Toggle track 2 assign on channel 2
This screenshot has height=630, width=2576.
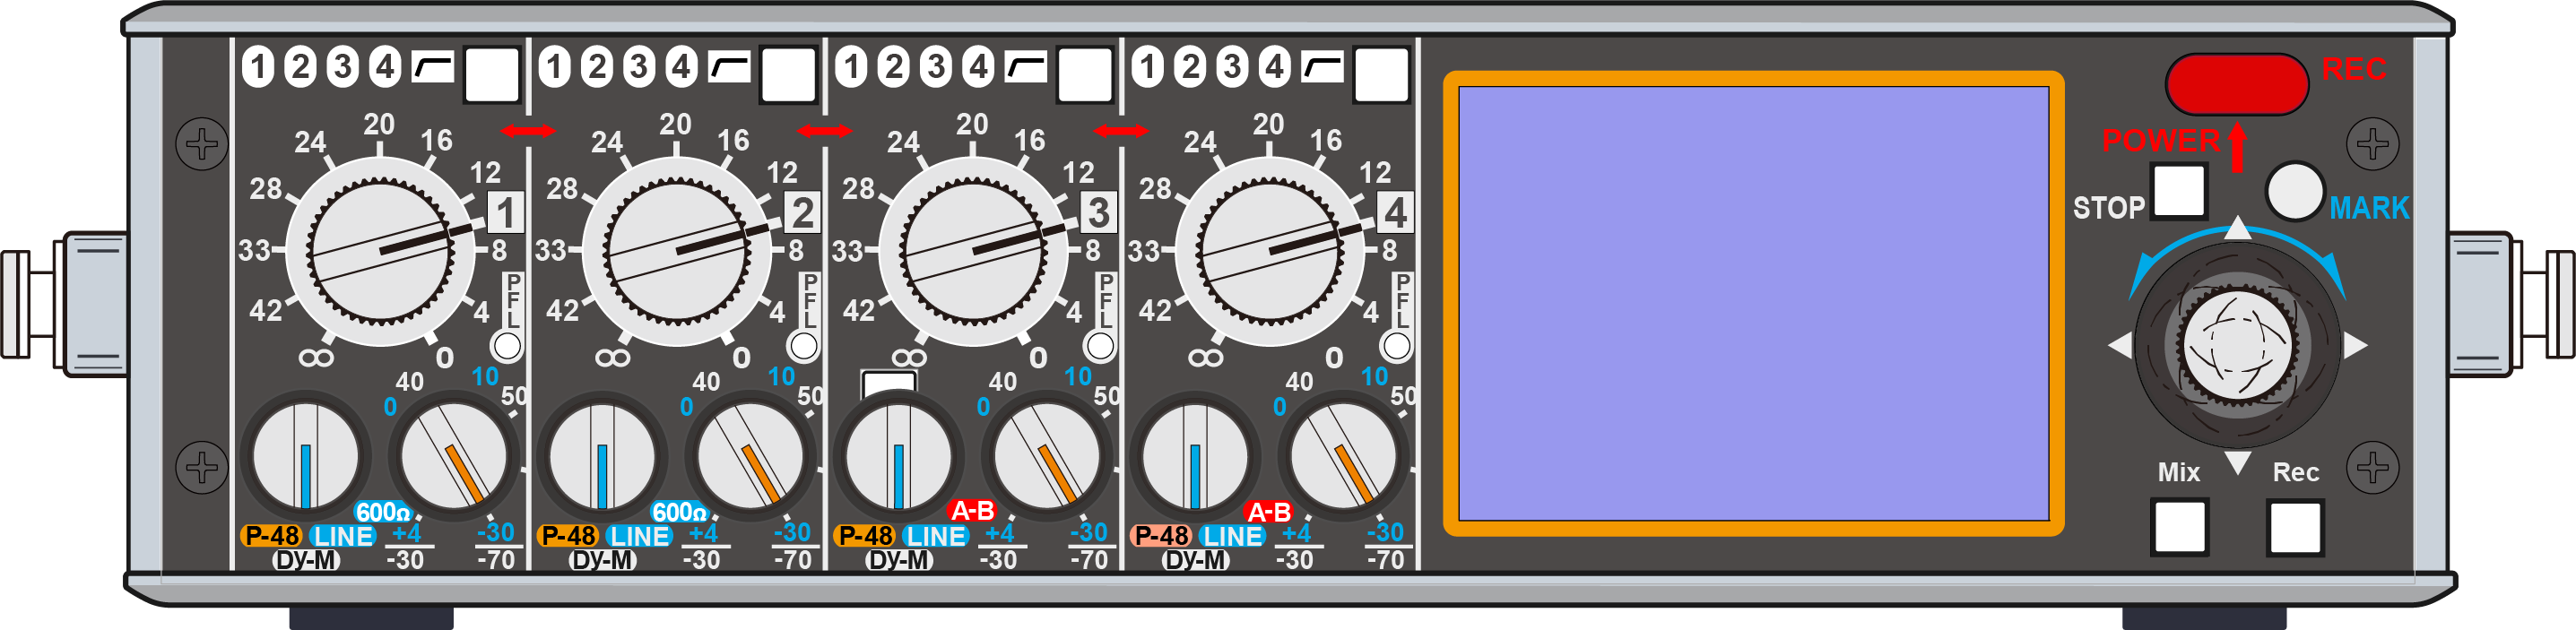pos(597,67)
